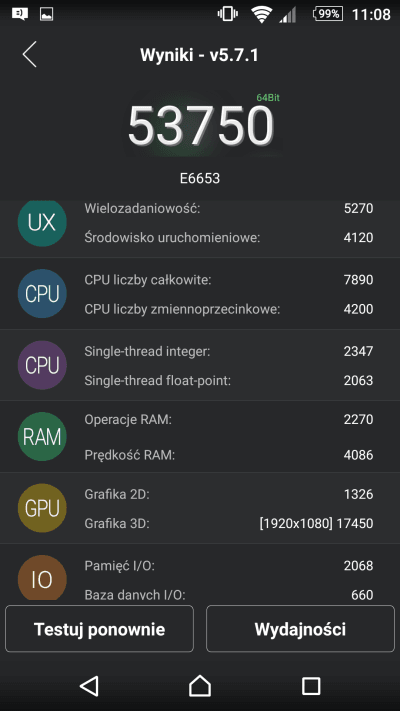
Task: Tap the Prędkość RAM score row
Action: [229, 455]
